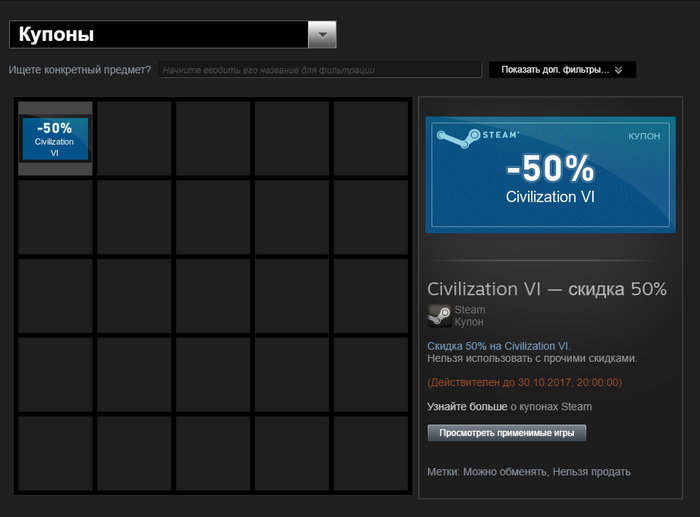Click the Нельзя продать tag

[x=592, y=471]
